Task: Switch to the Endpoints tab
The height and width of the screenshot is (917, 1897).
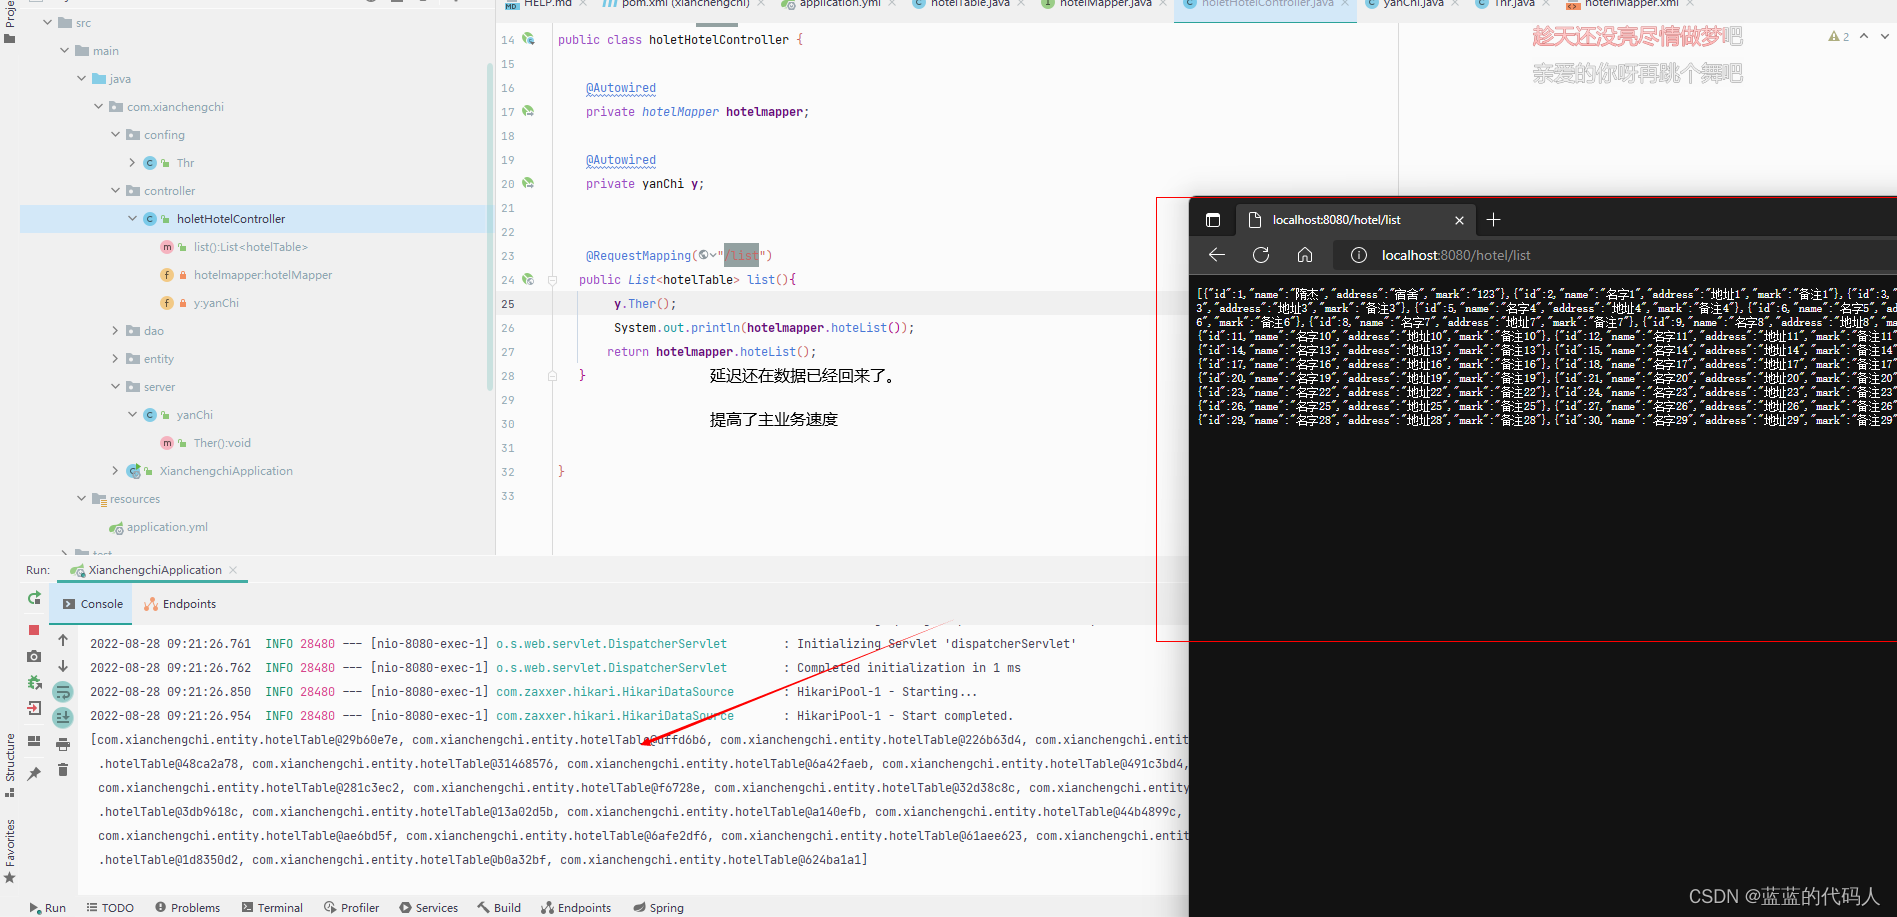Action: [186, 604]
